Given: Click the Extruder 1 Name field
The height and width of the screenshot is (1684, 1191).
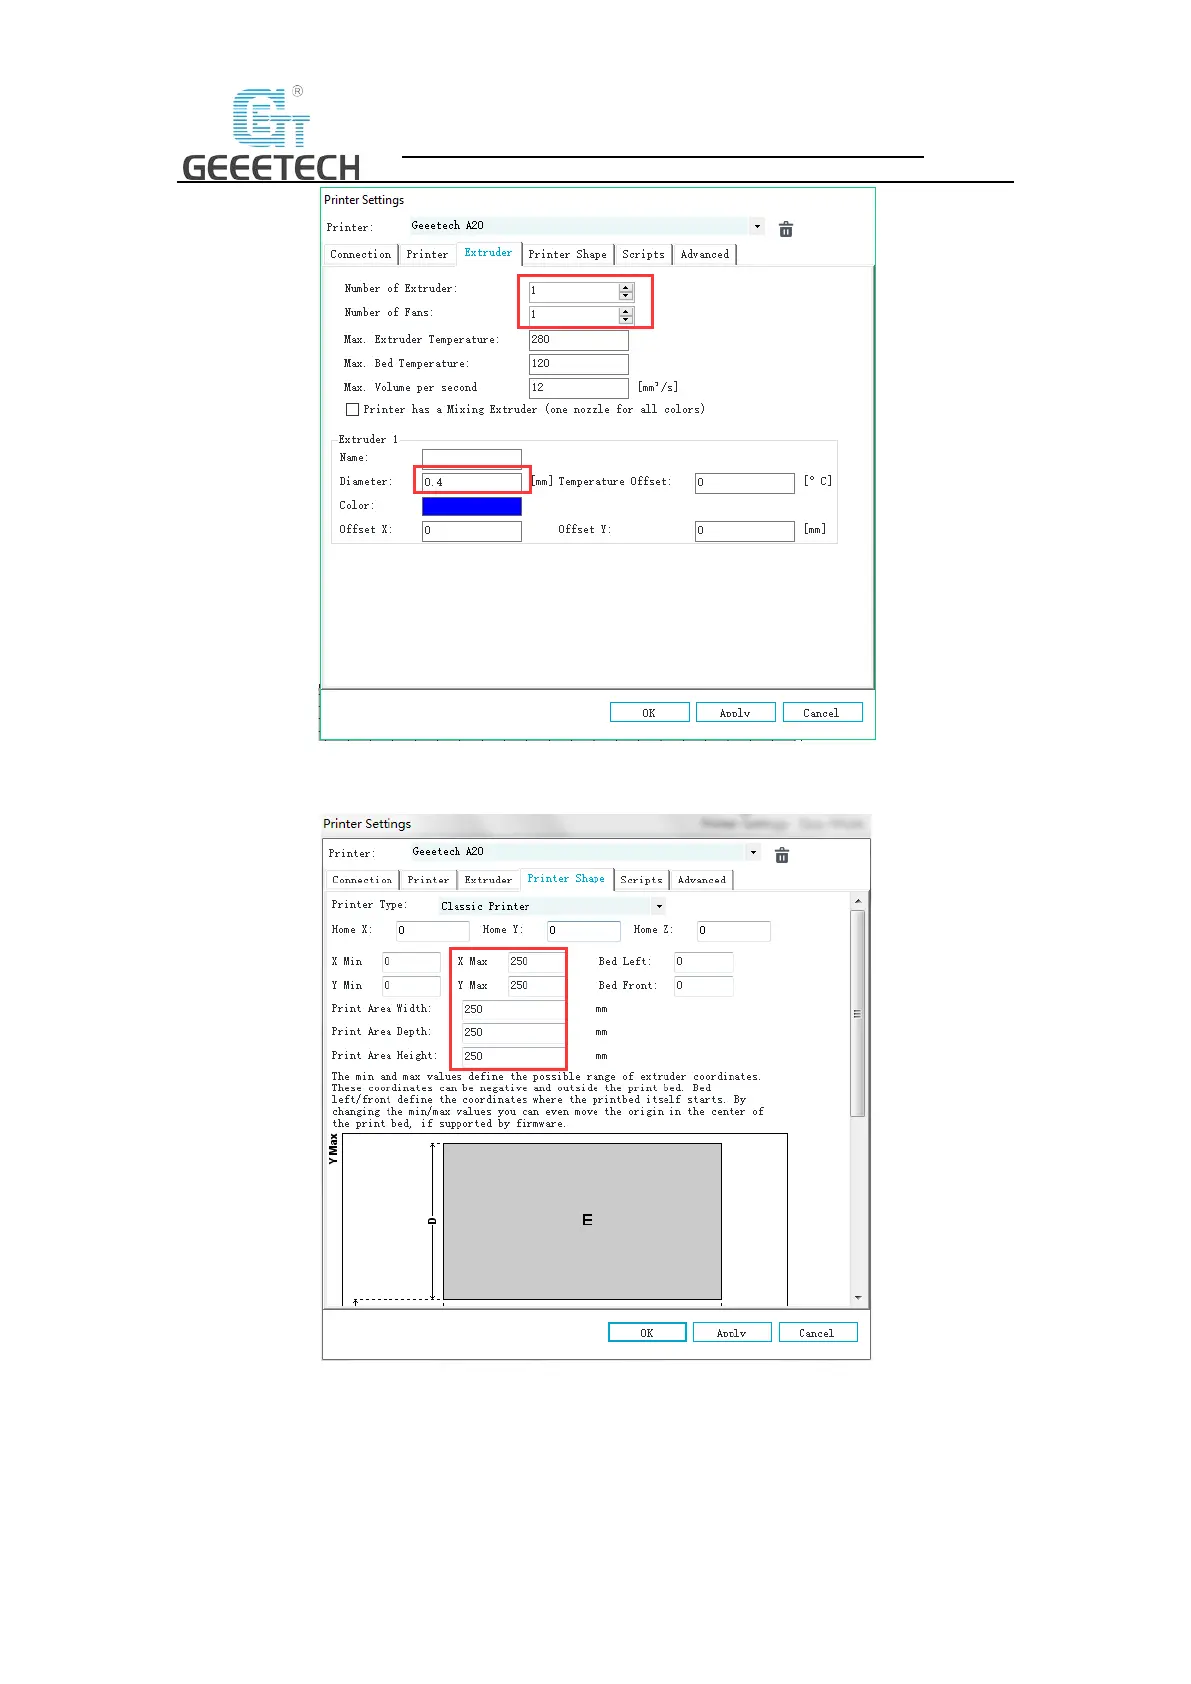Looking at the screenshot, I should tap(472, 458).
